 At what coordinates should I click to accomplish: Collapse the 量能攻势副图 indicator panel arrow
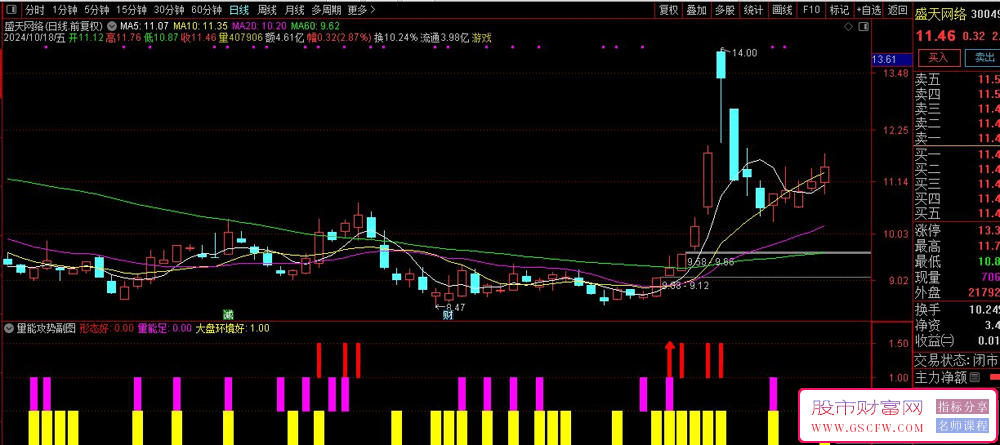tap(9, 328)
